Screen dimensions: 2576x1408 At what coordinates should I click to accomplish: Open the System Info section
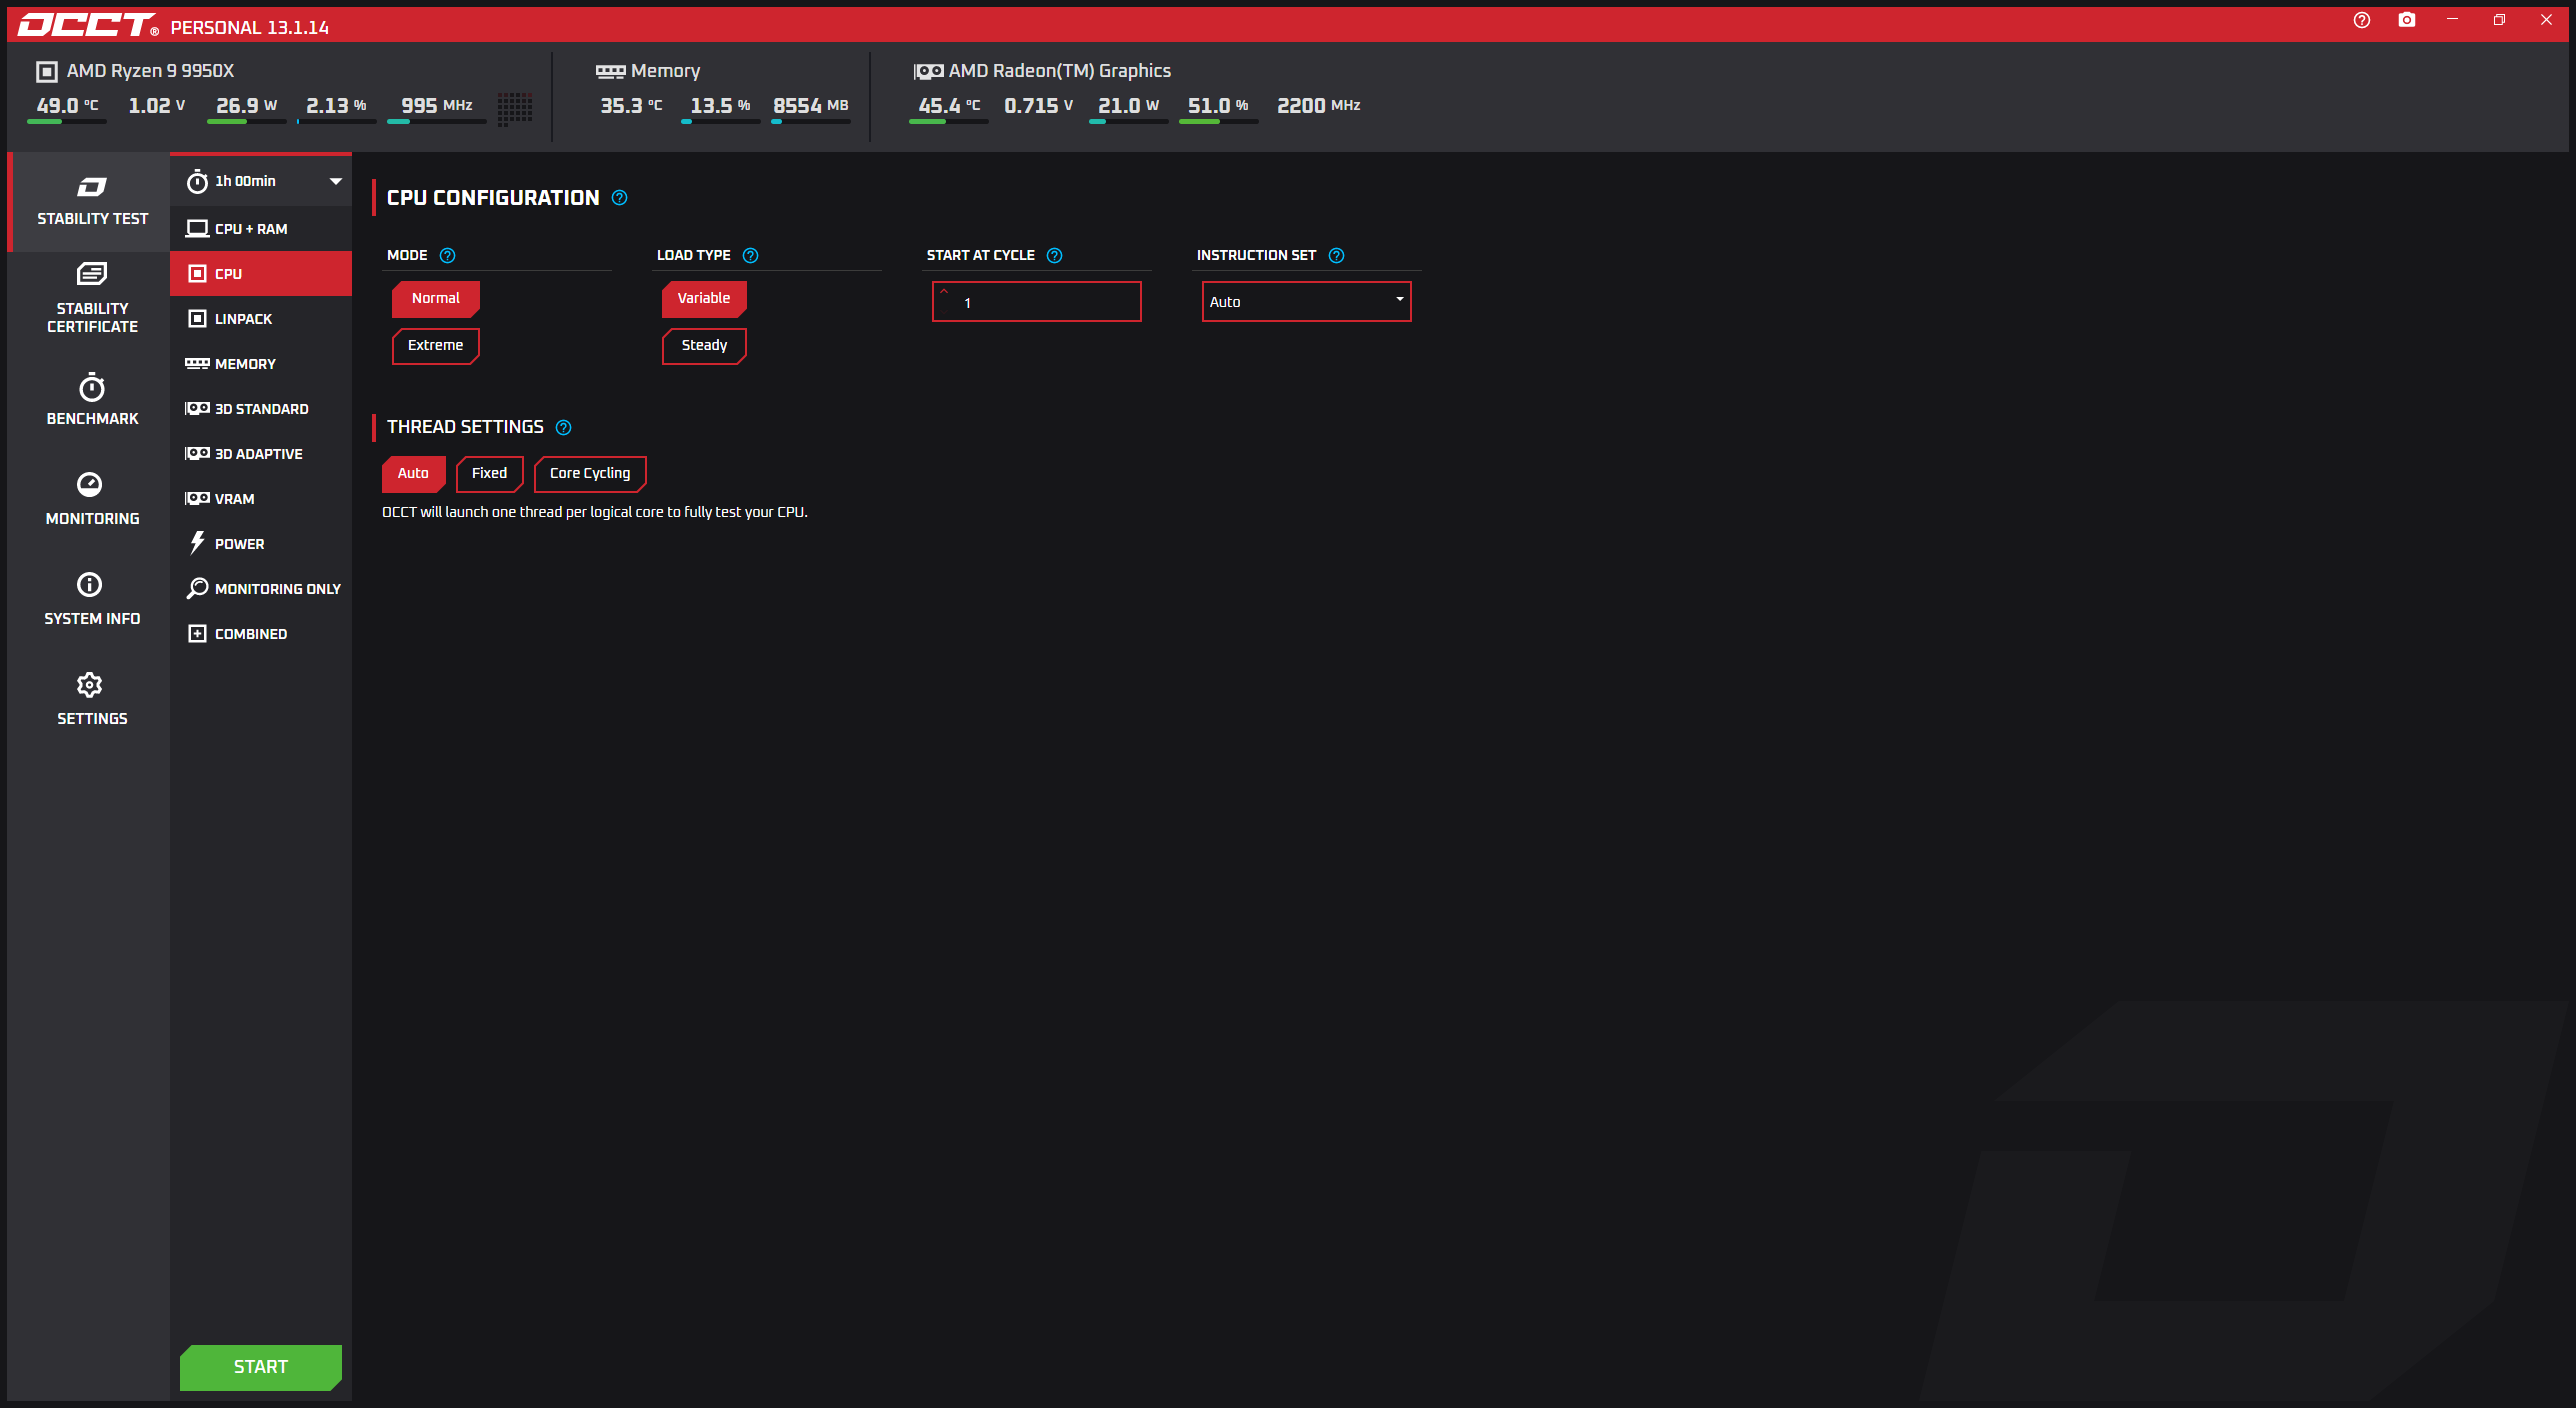92,598
